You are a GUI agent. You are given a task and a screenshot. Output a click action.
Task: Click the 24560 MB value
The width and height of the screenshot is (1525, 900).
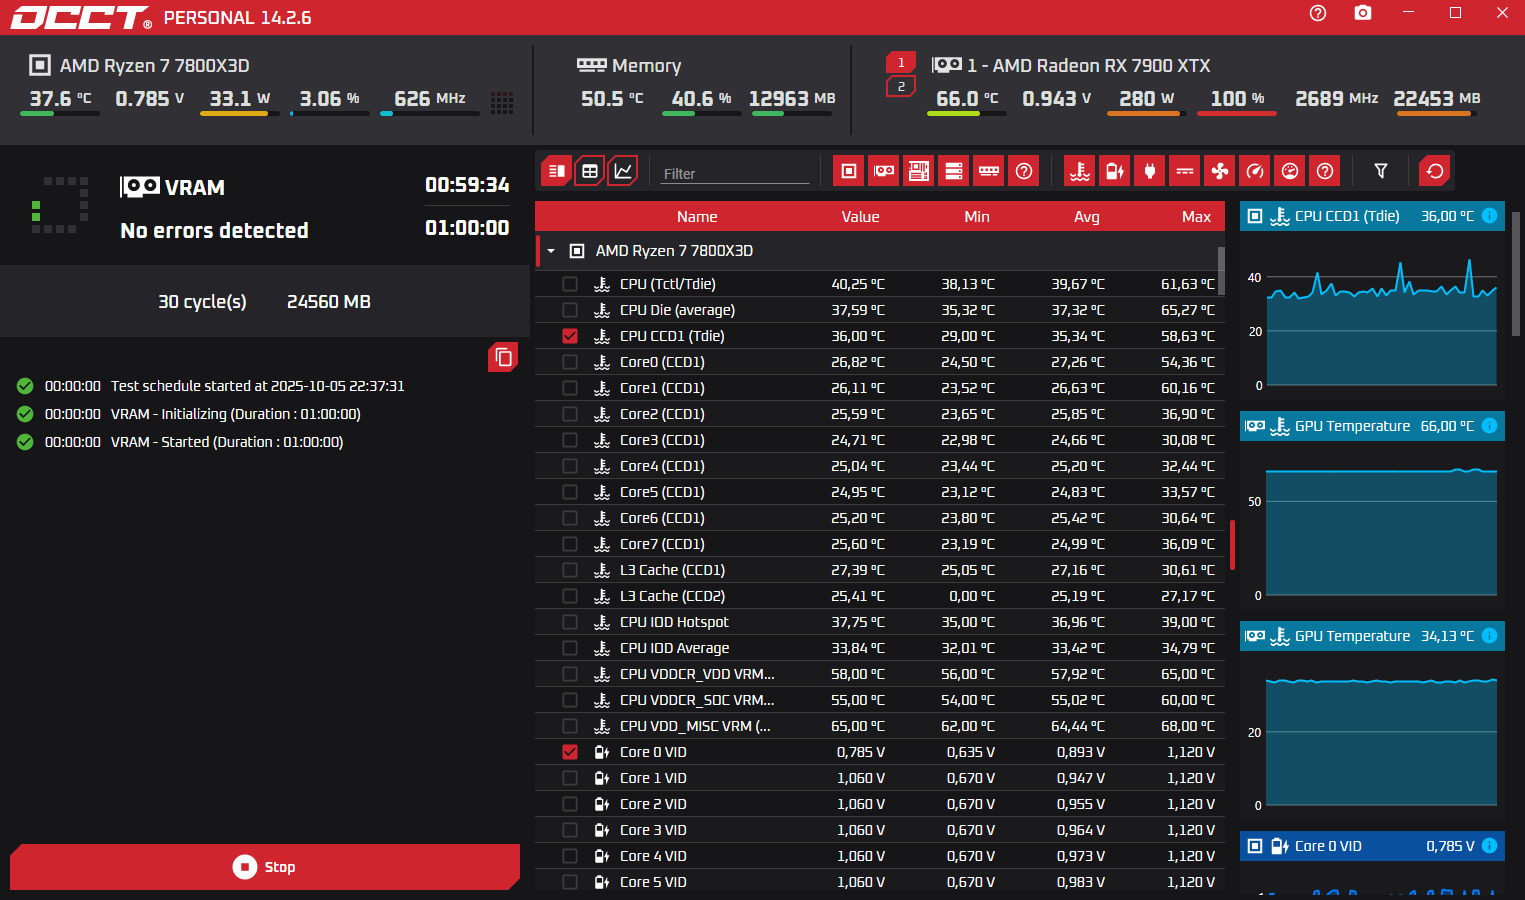(329, 302)
